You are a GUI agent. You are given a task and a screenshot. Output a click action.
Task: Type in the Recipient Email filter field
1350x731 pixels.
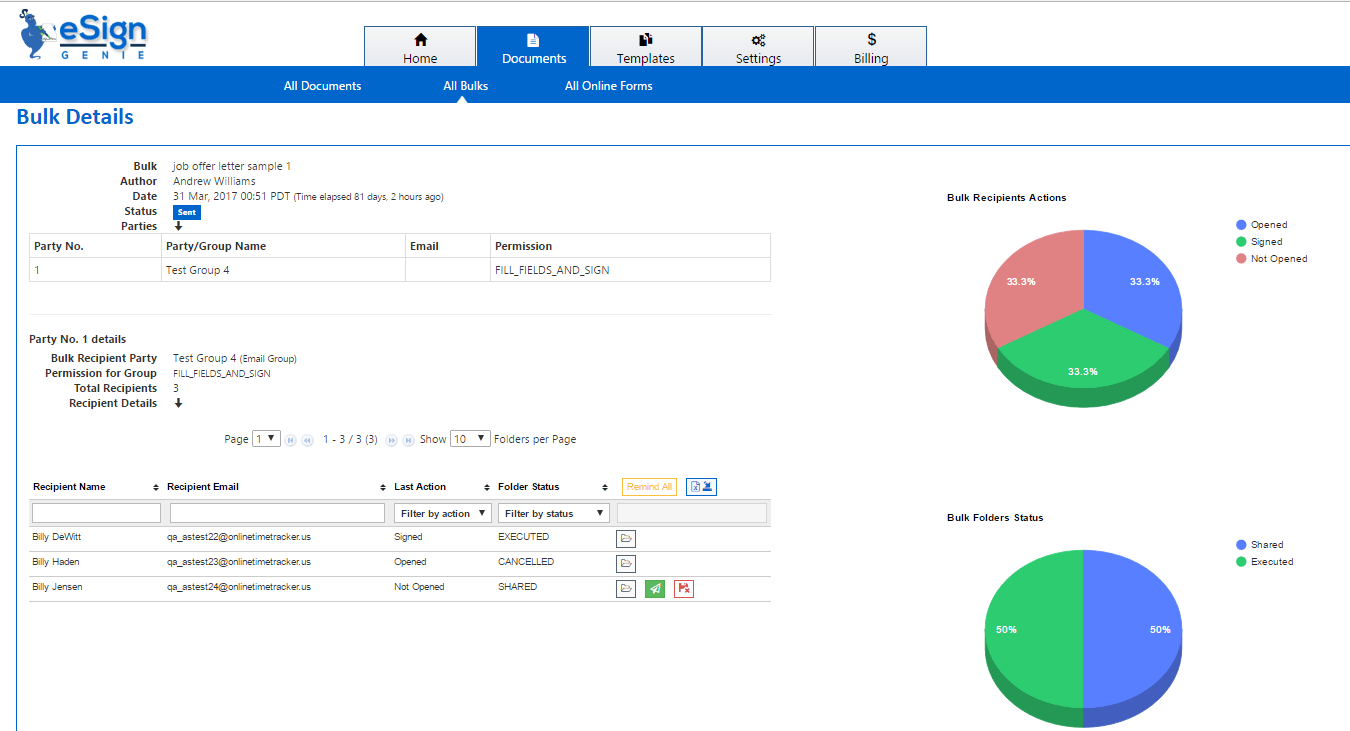(x=276, y=512)
